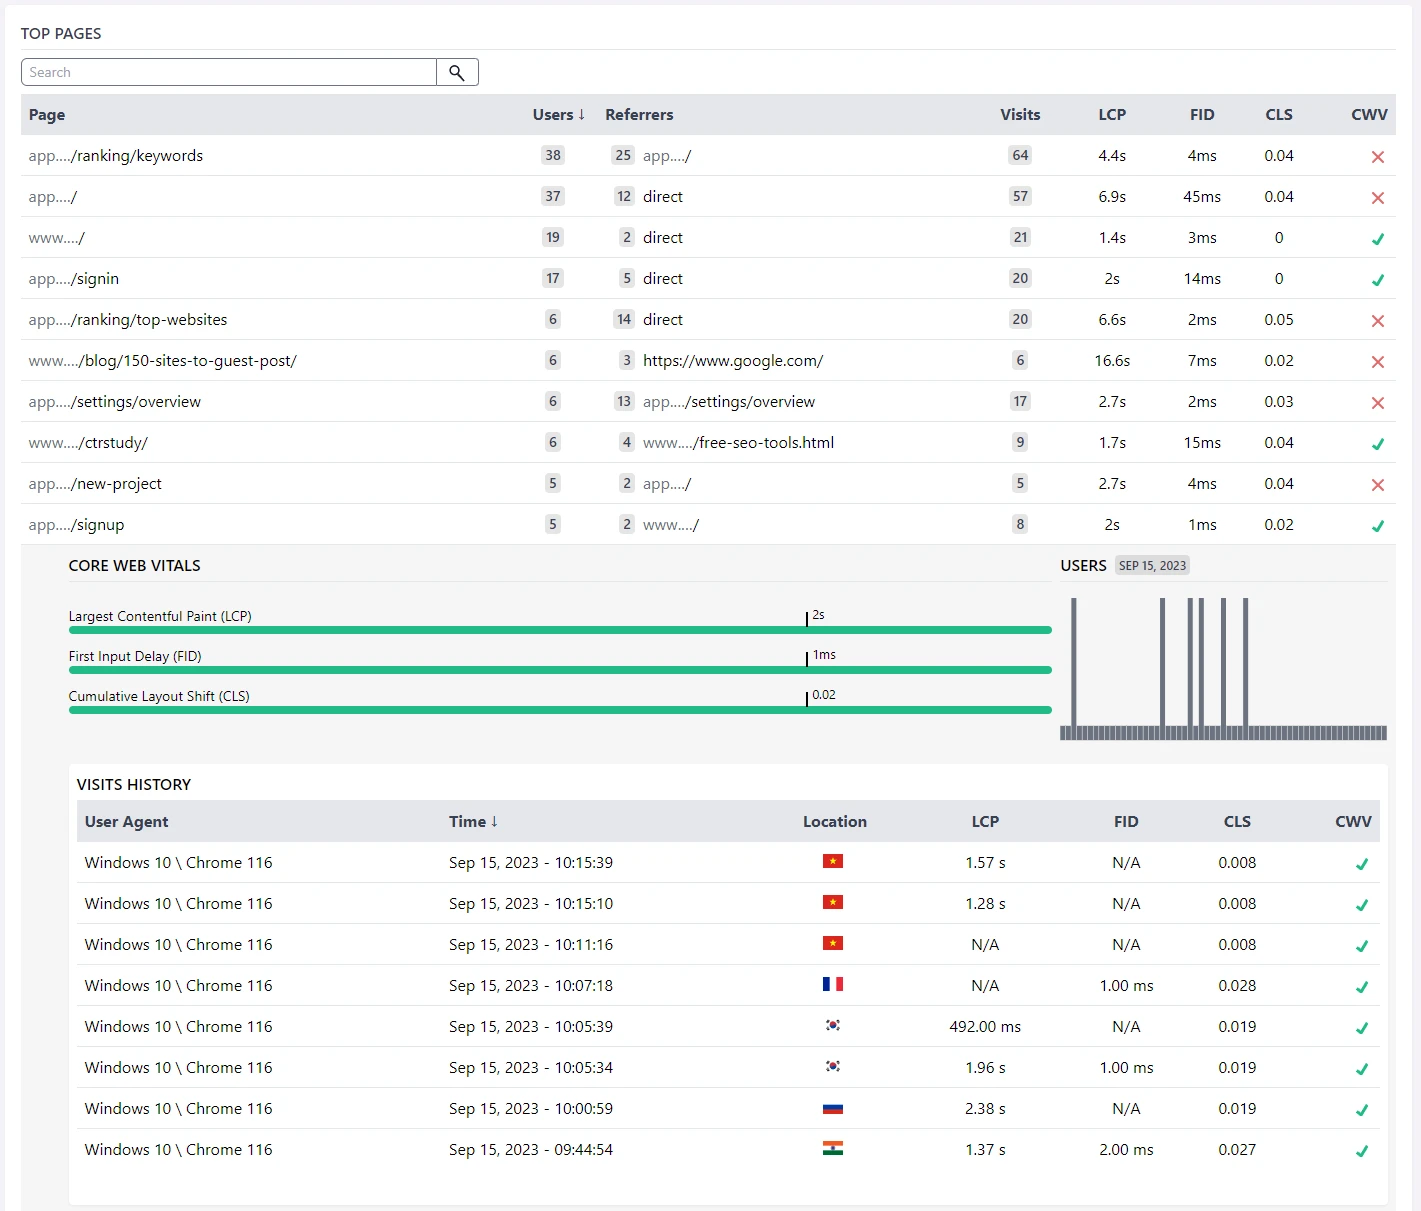The width and height of the screenshot is (1421, 1211).
Task: Sort by Users column header
Action: coord(559,115)
